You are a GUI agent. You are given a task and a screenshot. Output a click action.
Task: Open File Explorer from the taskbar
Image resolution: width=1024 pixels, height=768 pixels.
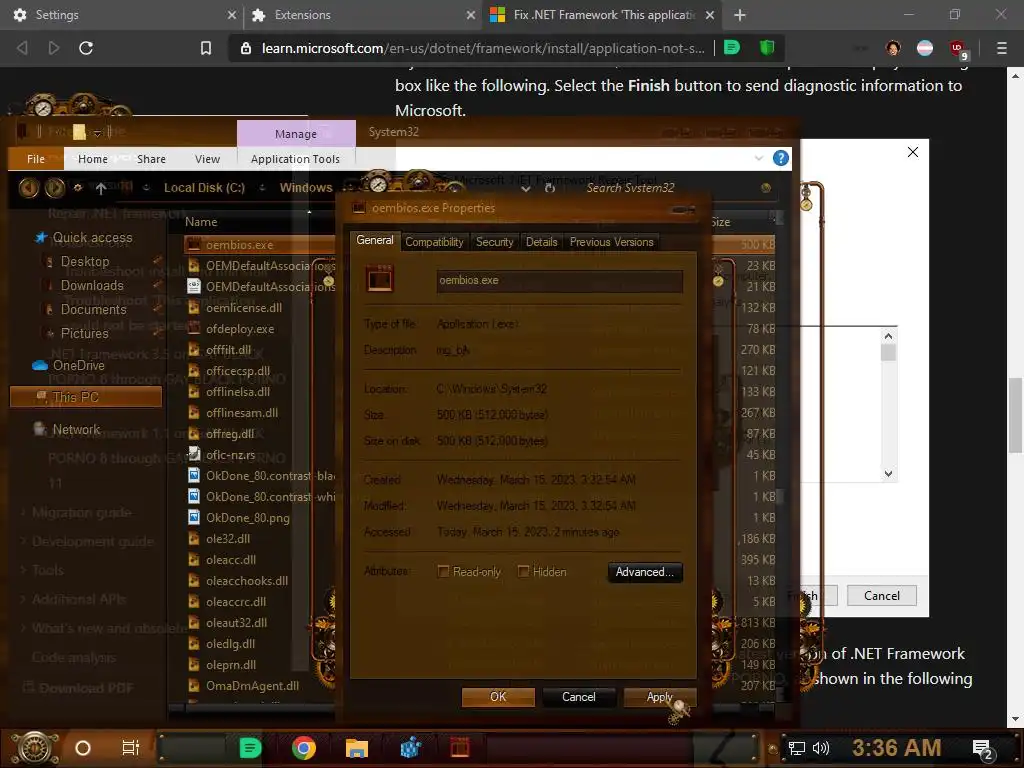click(357, 748)
